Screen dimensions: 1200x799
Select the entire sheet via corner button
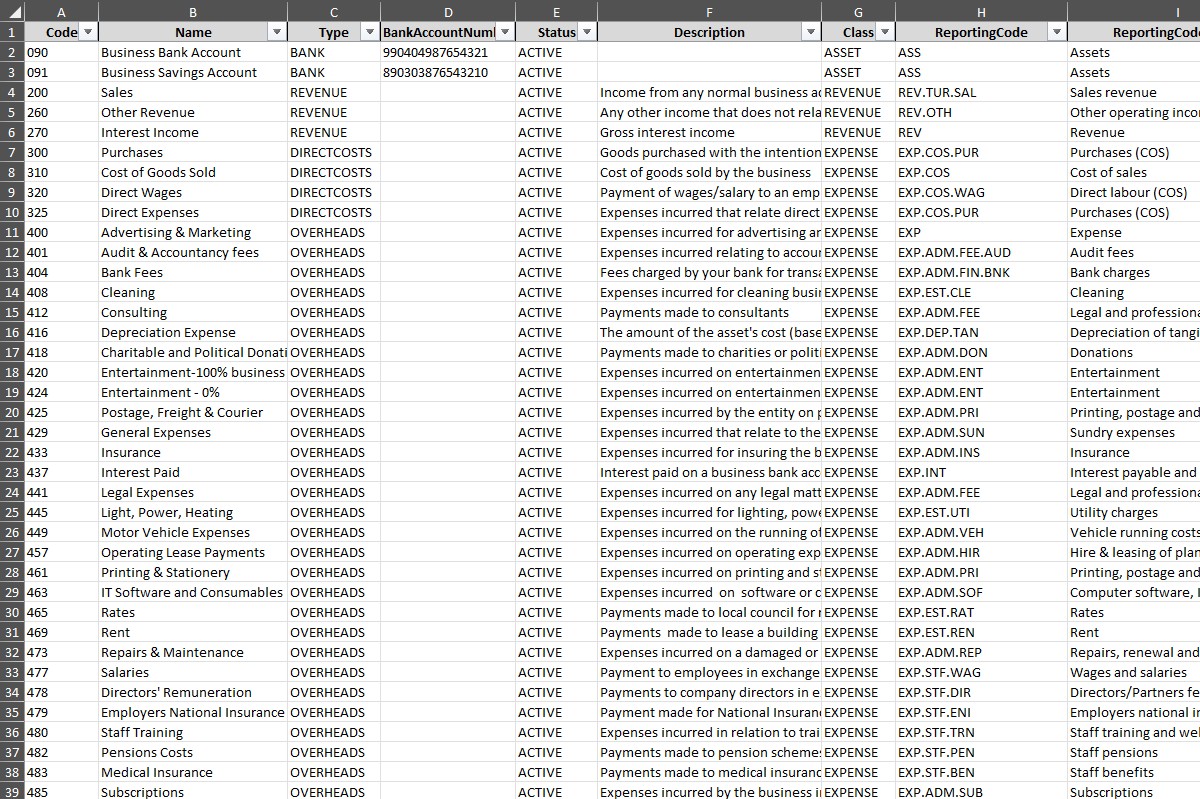[x=11, y=11]
